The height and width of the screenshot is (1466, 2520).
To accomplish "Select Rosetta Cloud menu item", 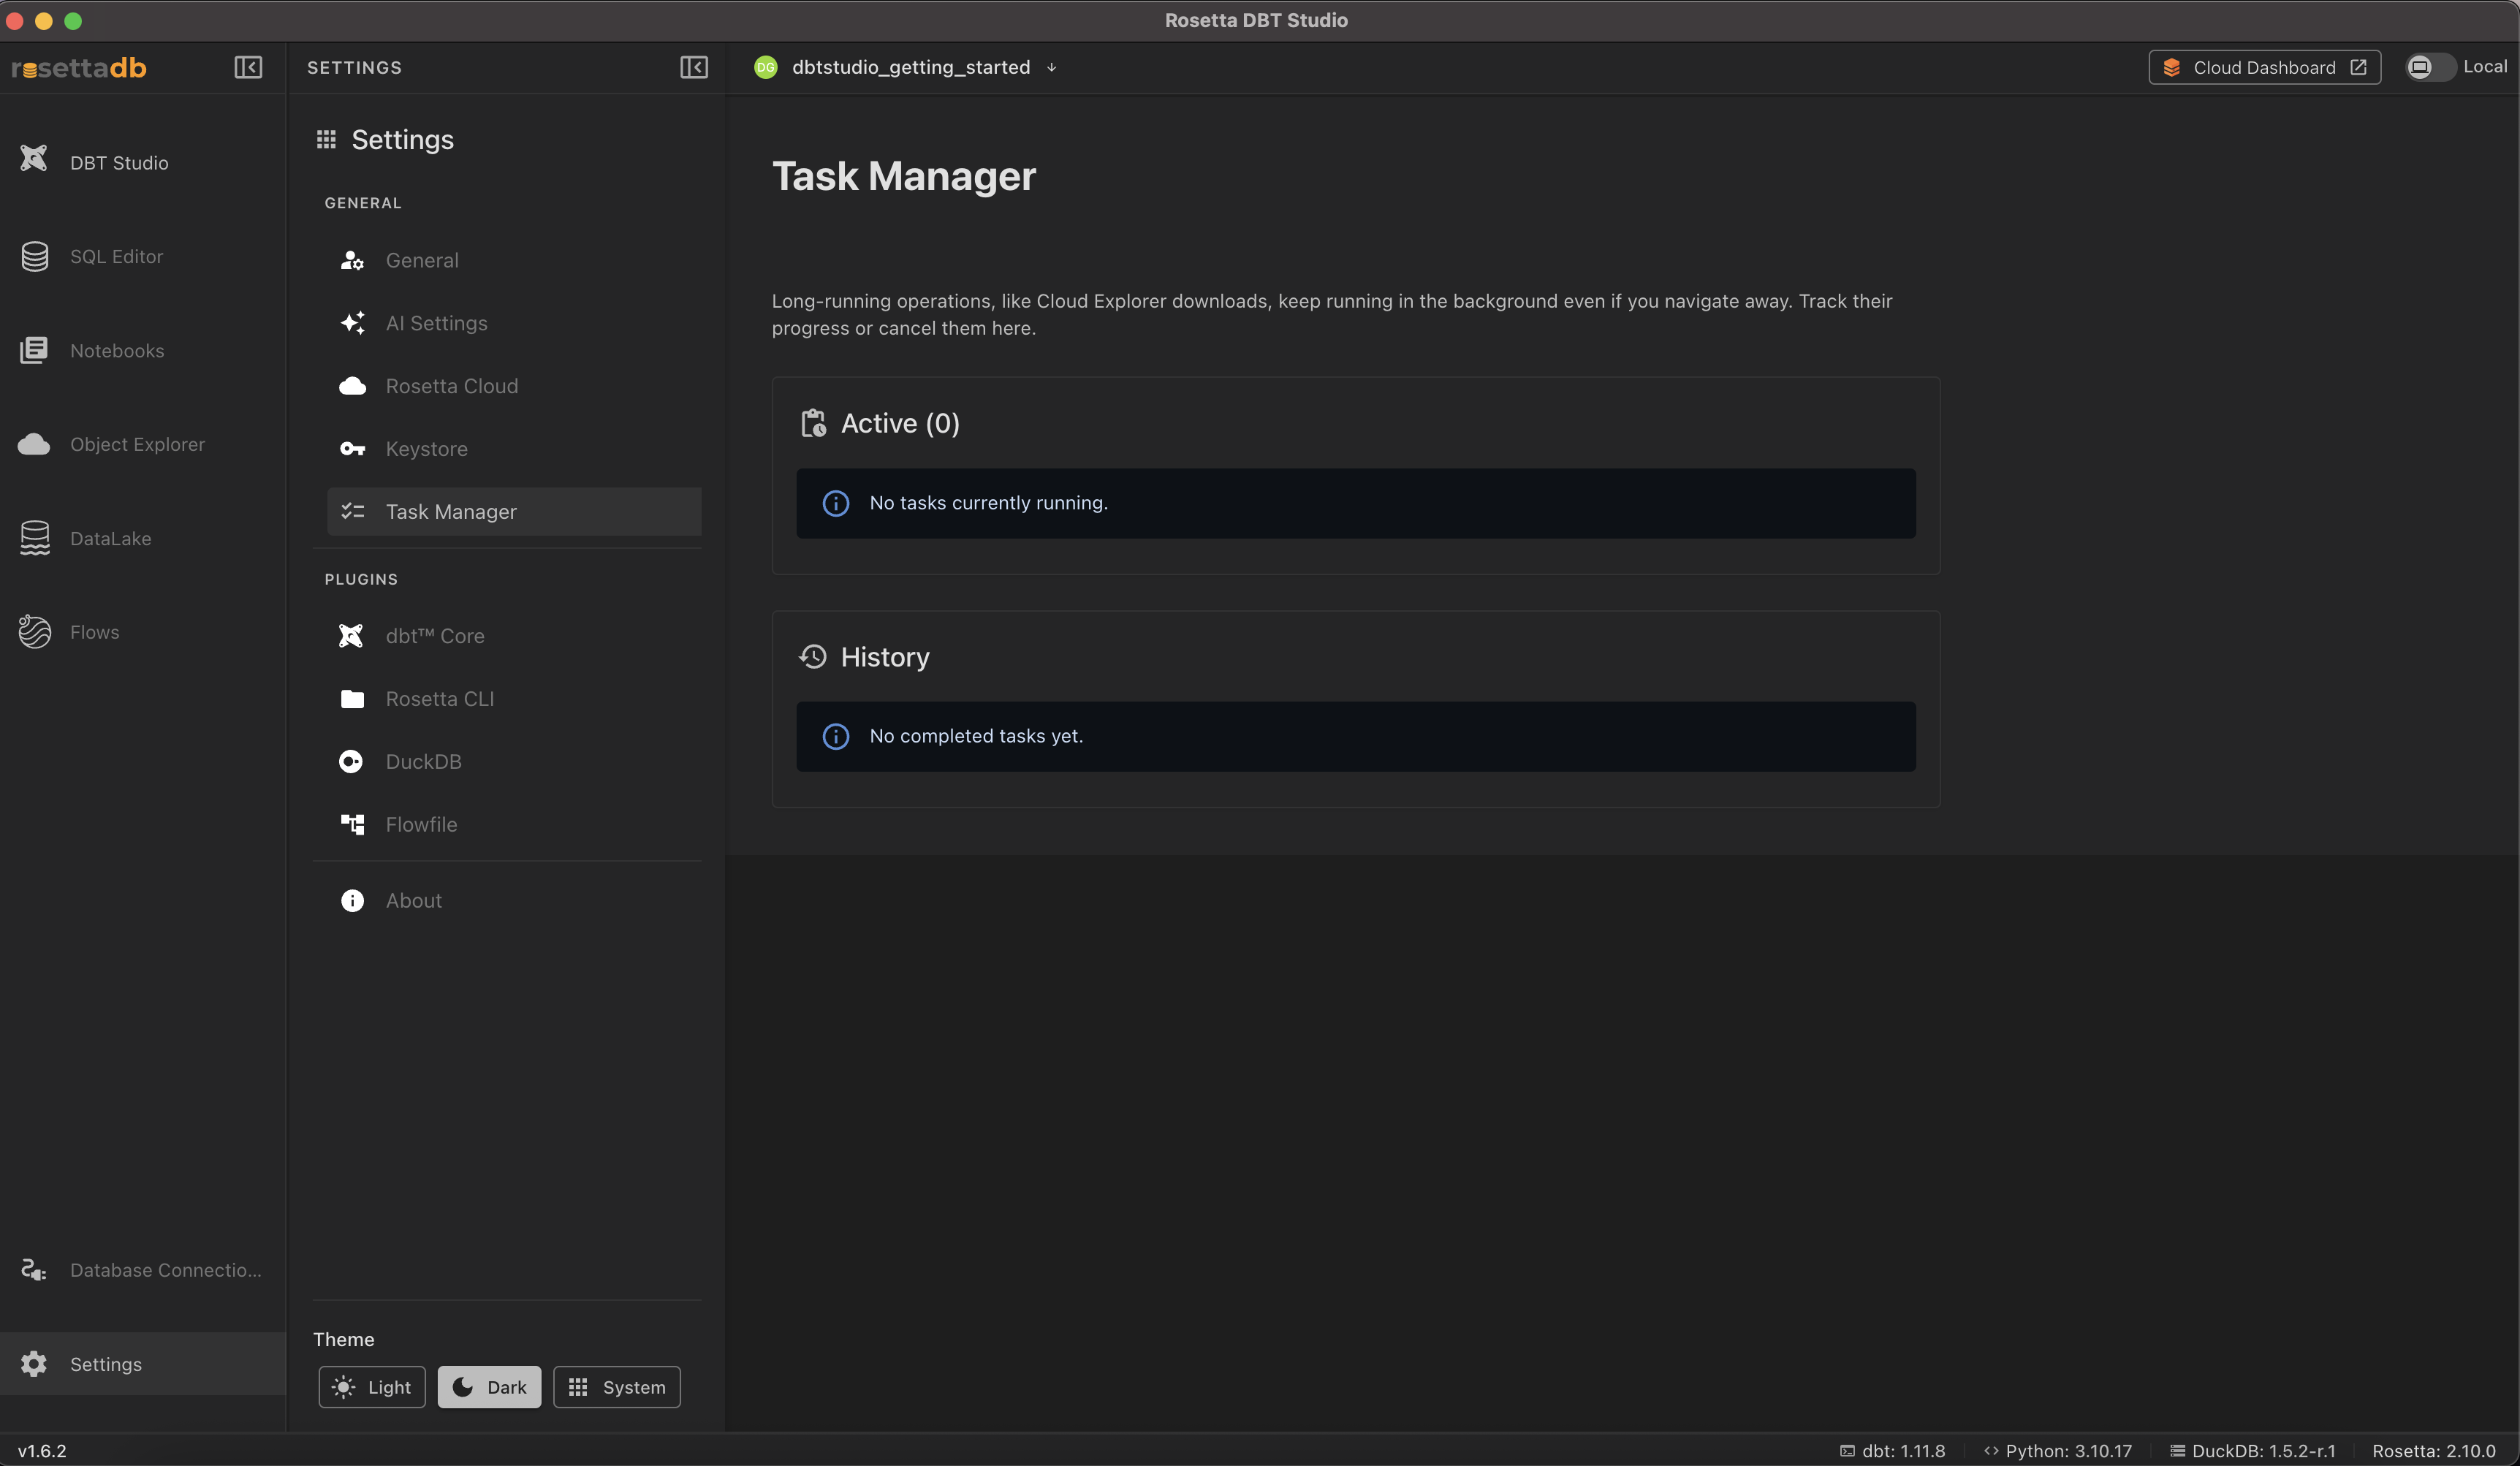I will (514, 386).
